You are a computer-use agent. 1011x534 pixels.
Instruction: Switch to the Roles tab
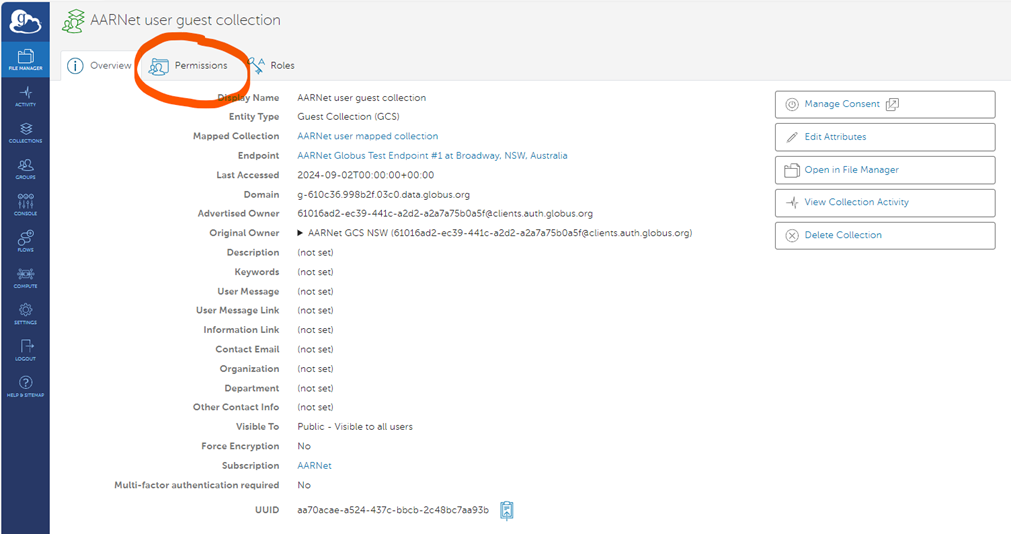coord(271,66)
